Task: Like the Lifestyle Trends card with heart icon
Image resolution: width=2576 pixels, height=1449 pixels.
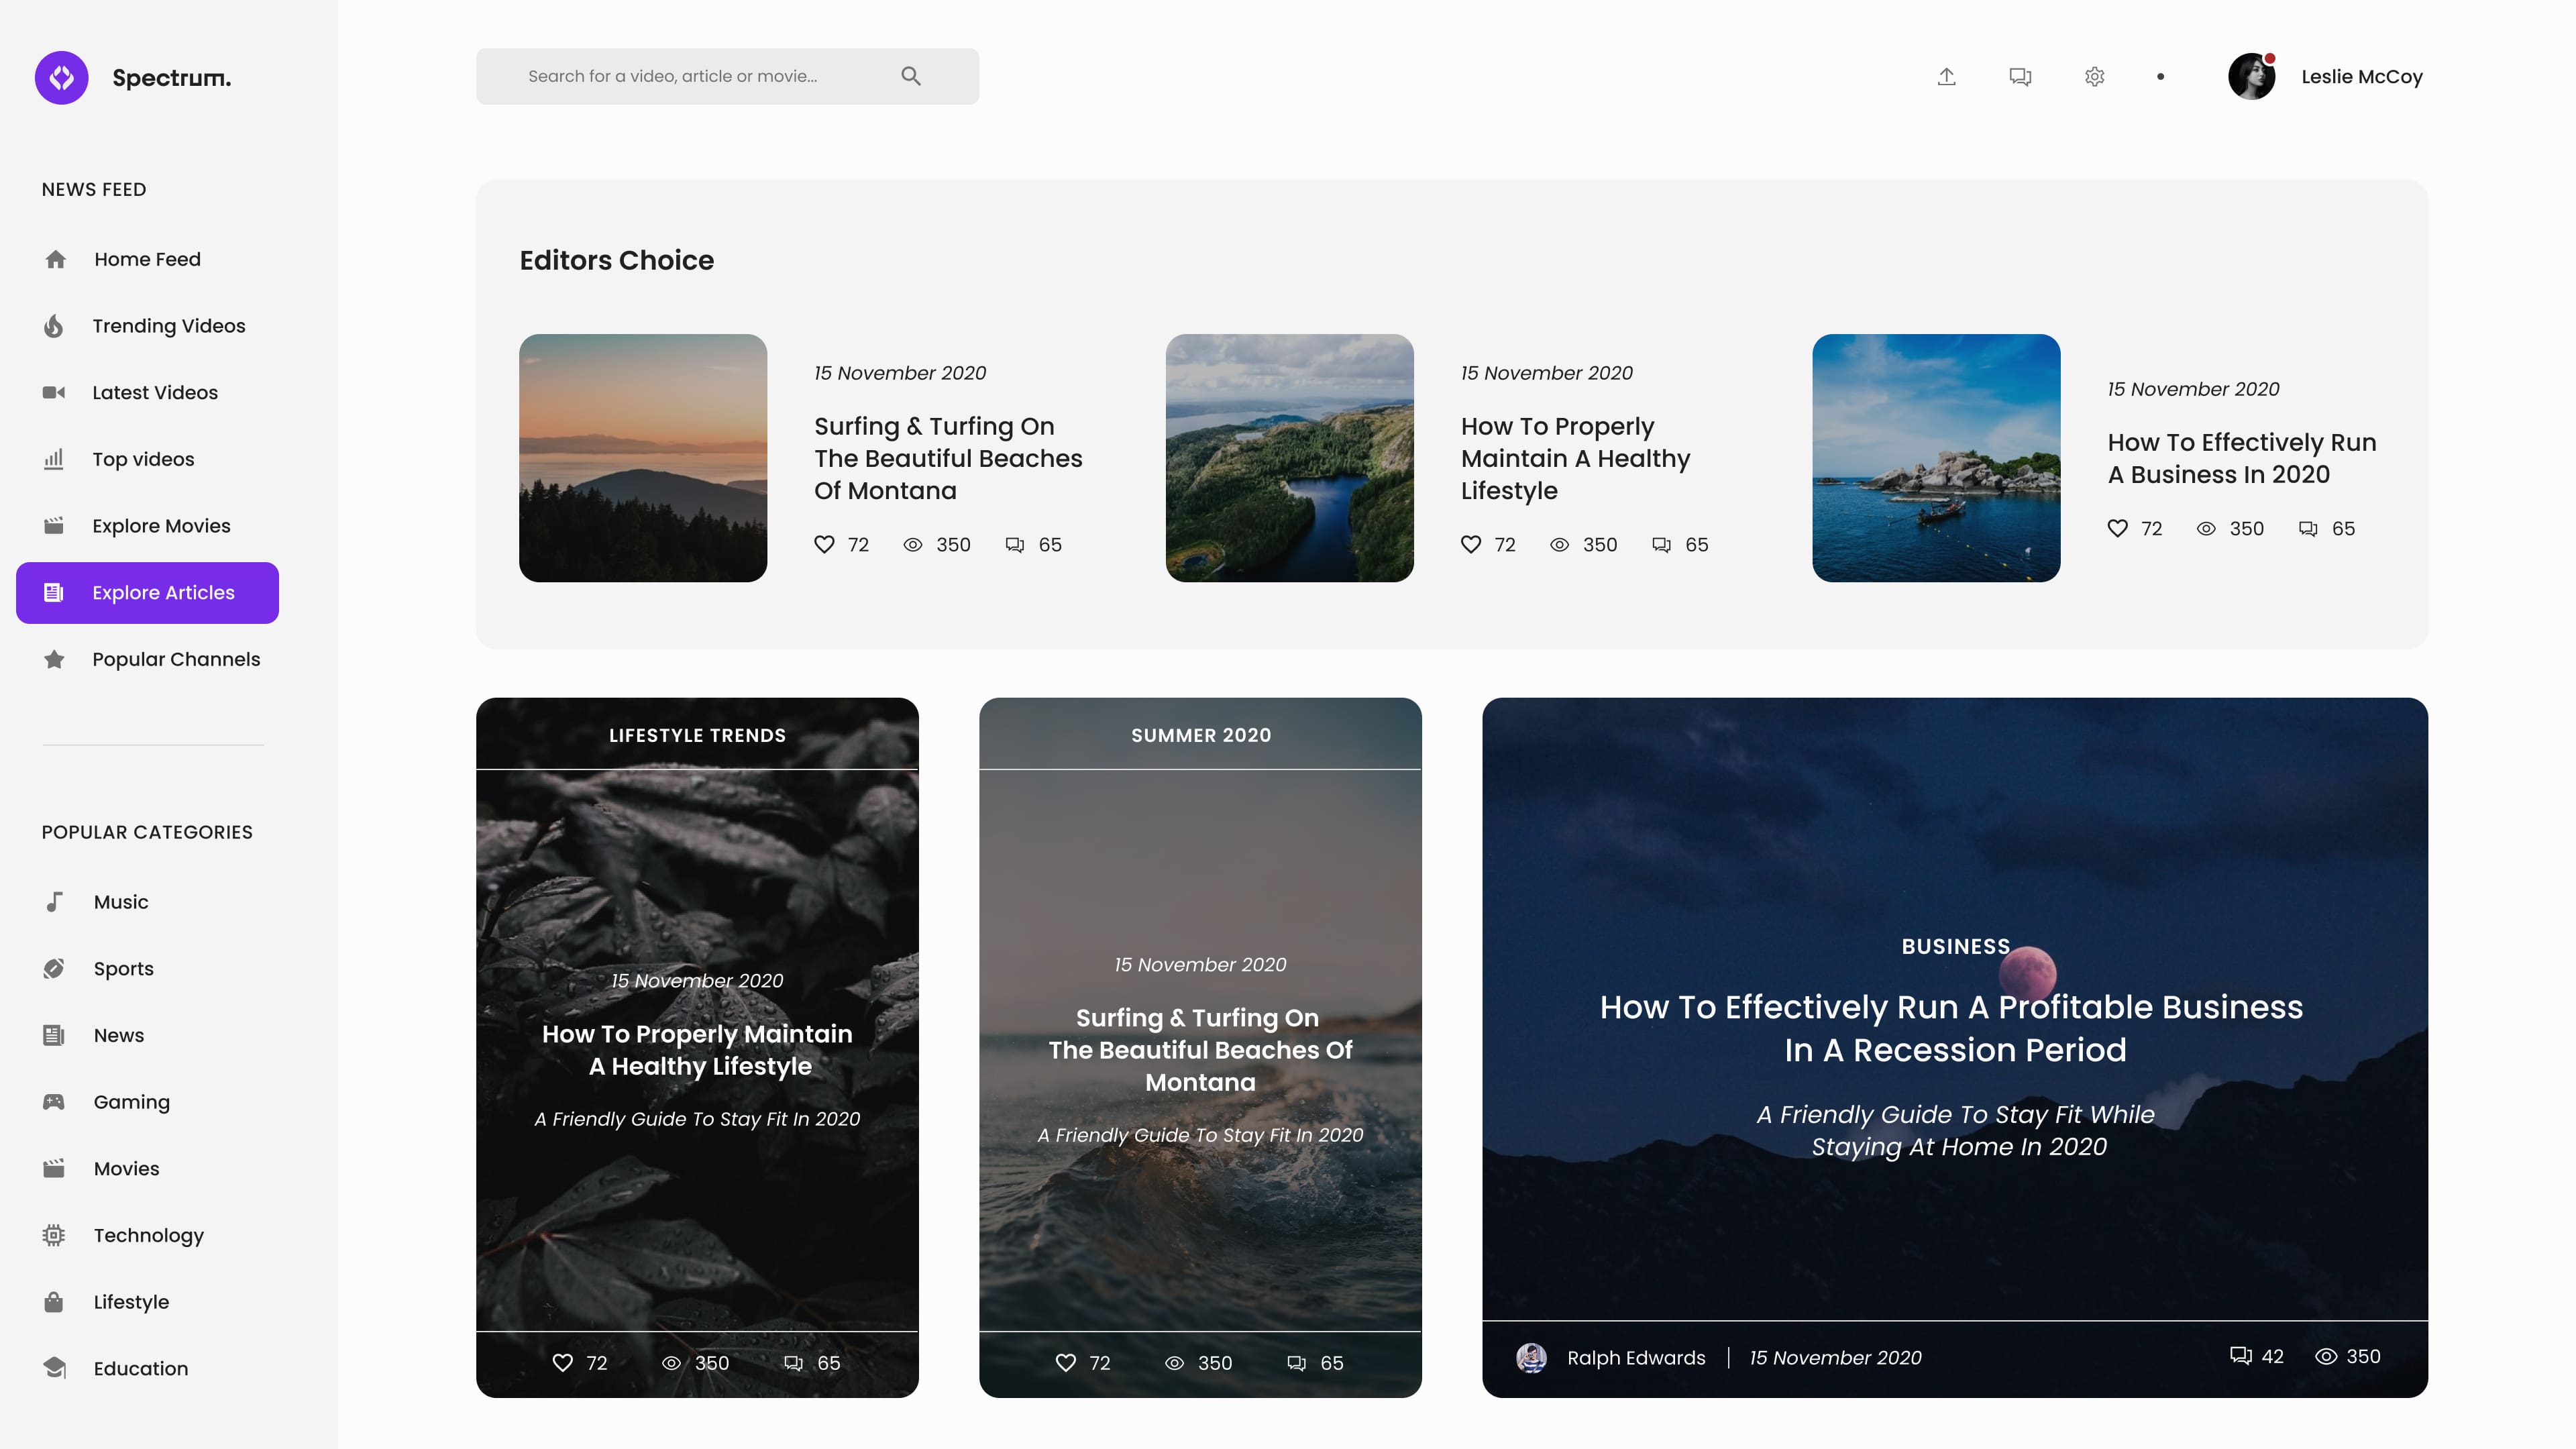Action: click(563, 1363)
